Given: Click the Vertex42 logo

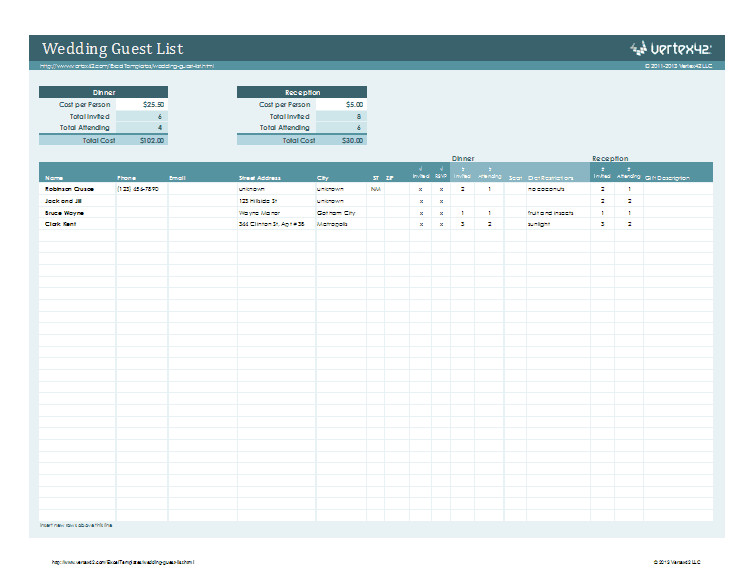Looking at the screenshot, I should 670,48.
